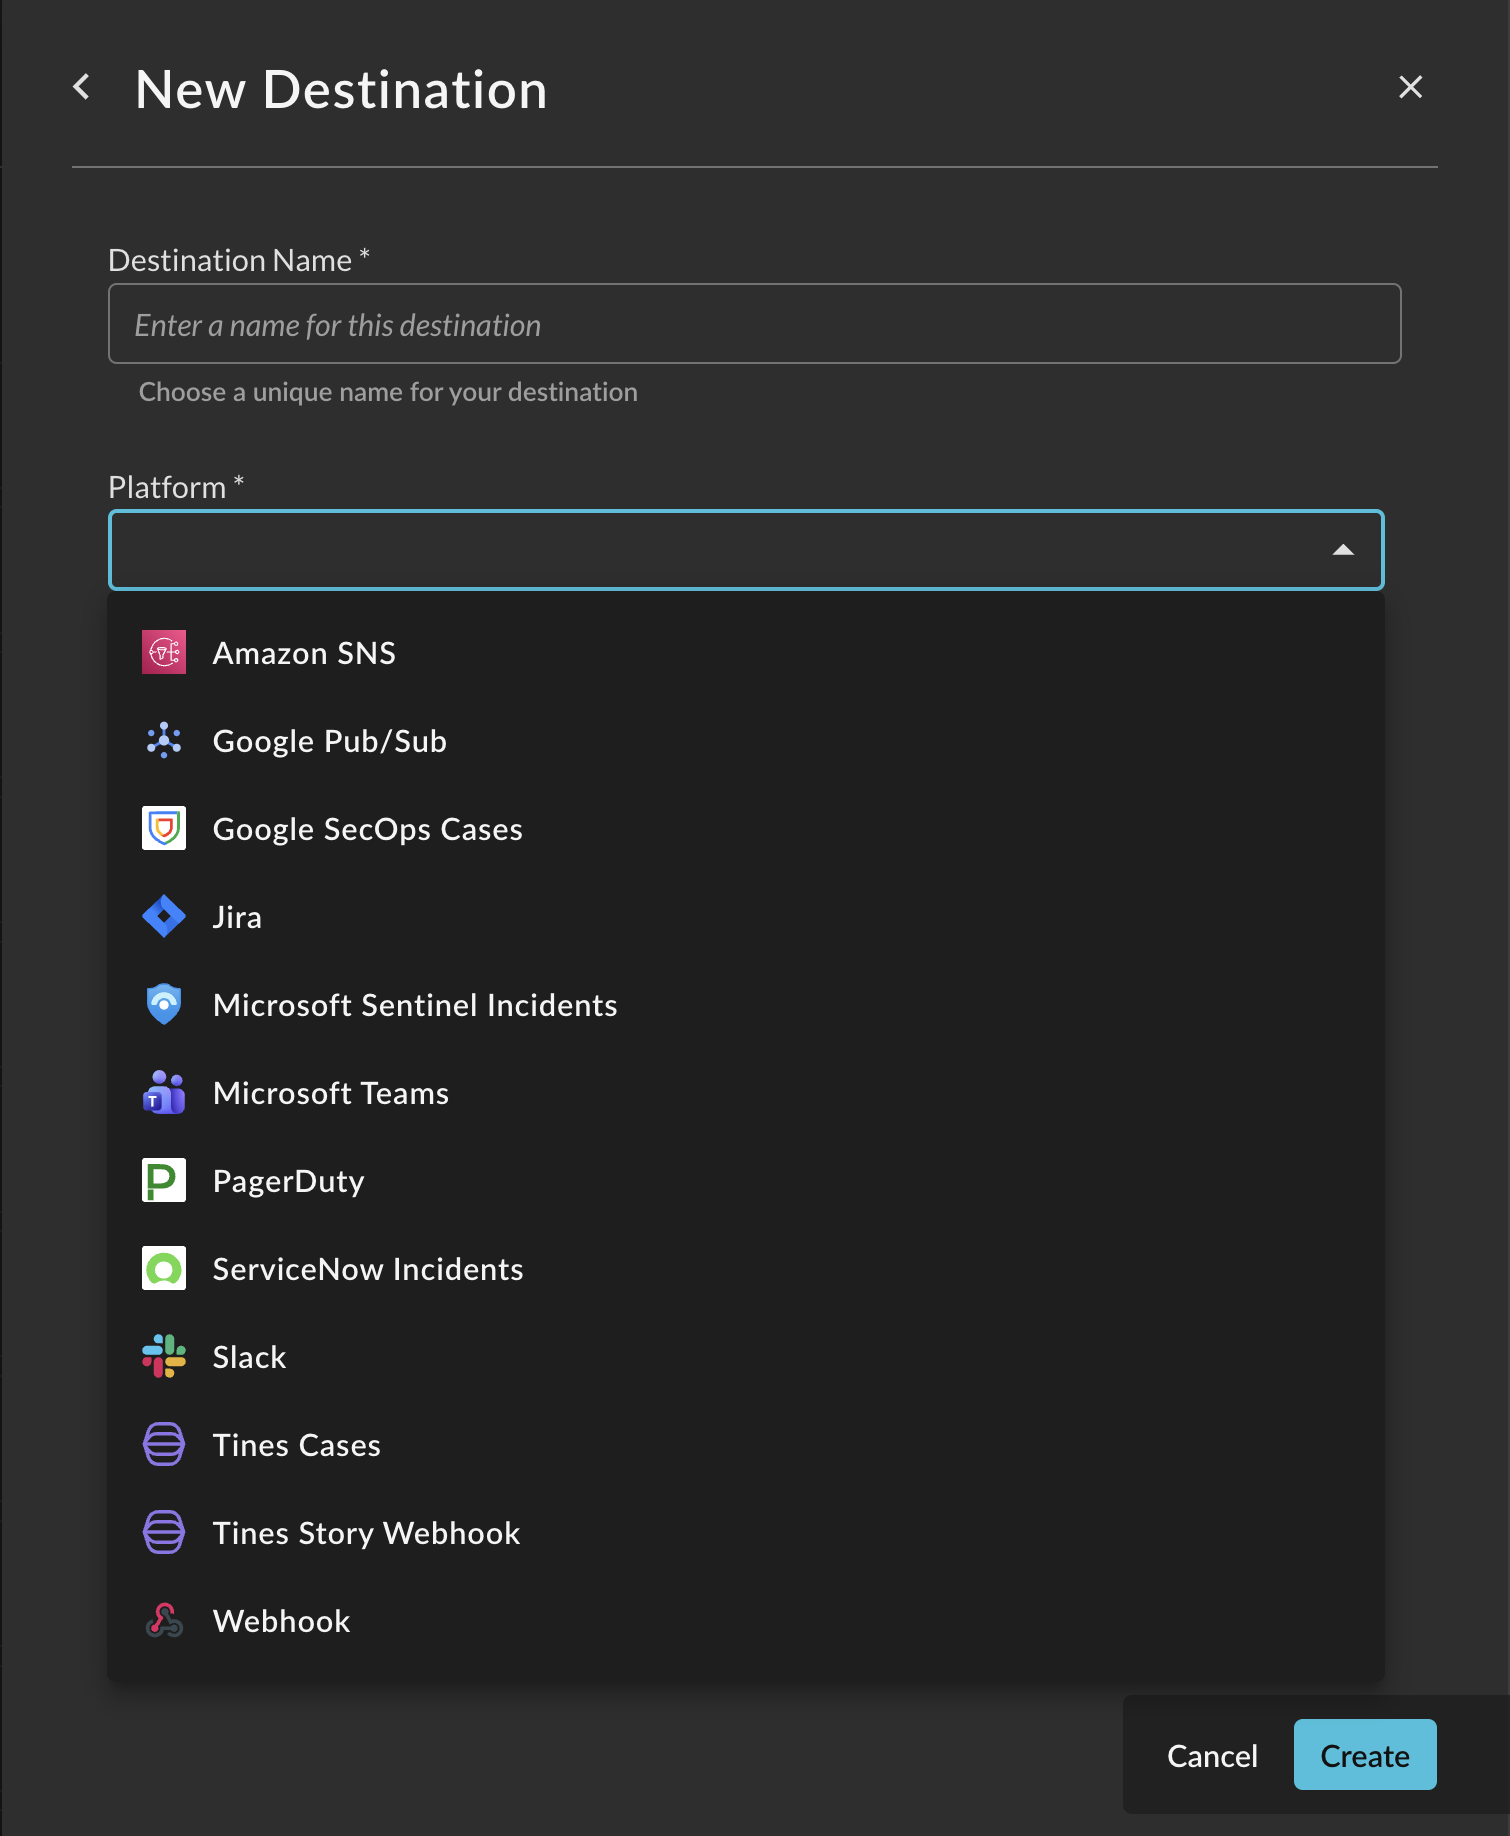
Task: Click inside the Platform combo box
Action: click(x=746, y=550)
